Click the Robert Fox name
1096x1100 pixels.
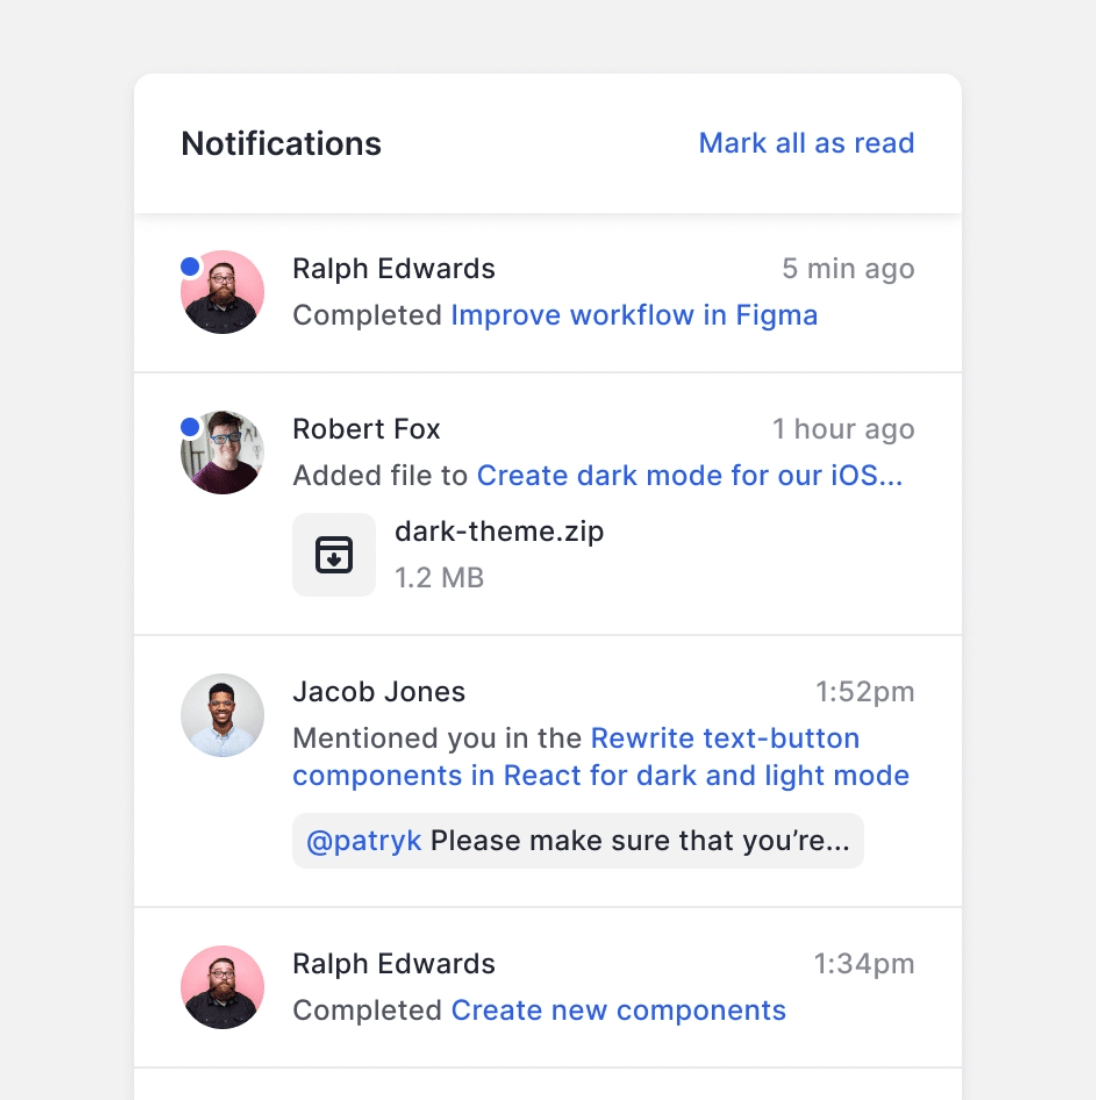366,429
